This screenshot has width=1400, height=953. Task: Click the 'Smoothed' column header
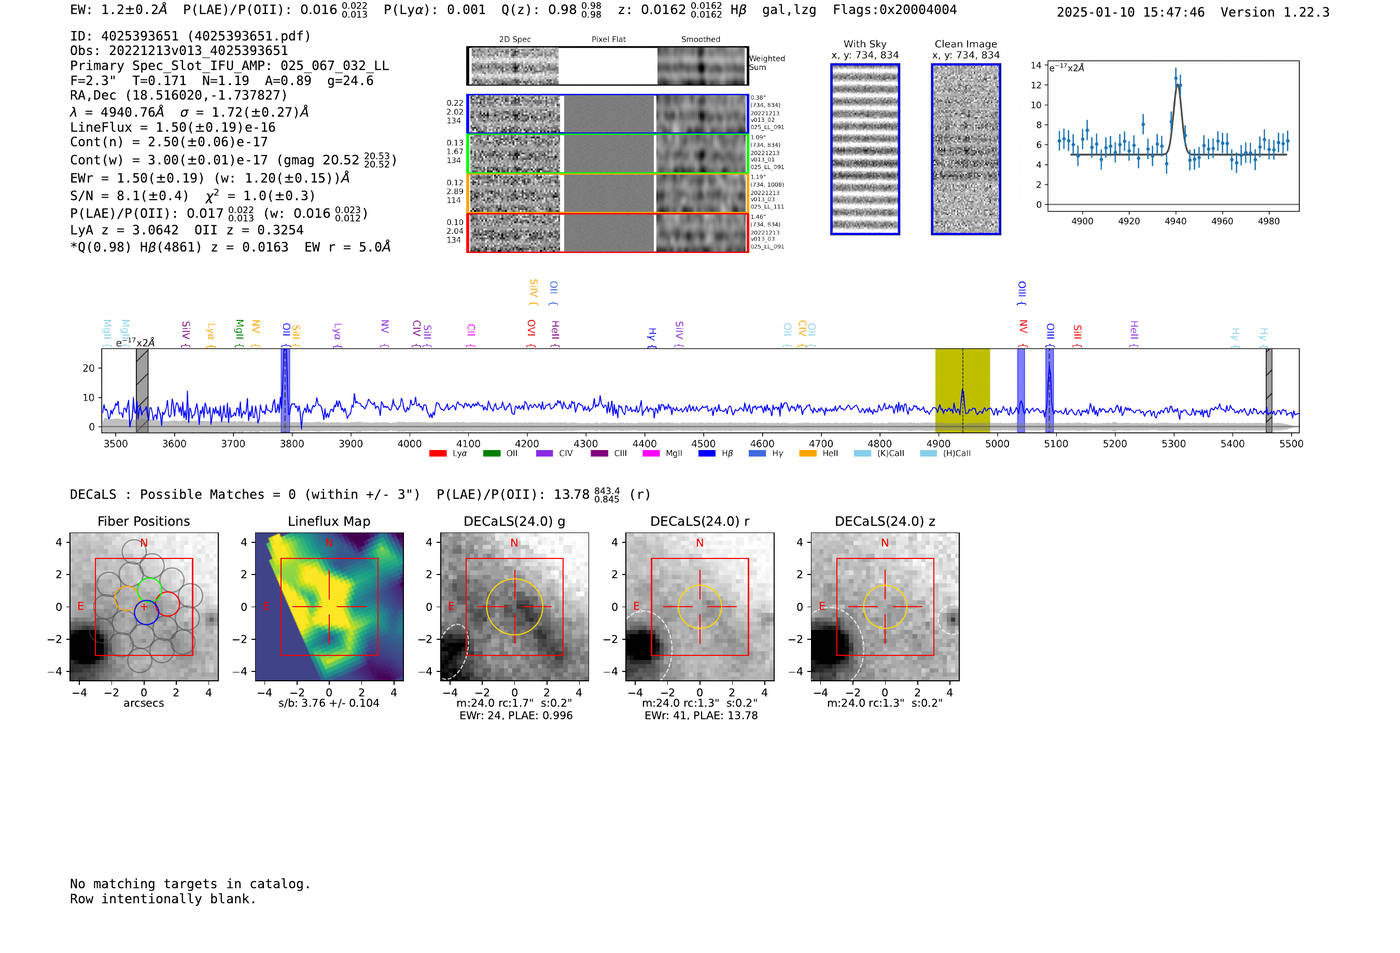(701, 40)
